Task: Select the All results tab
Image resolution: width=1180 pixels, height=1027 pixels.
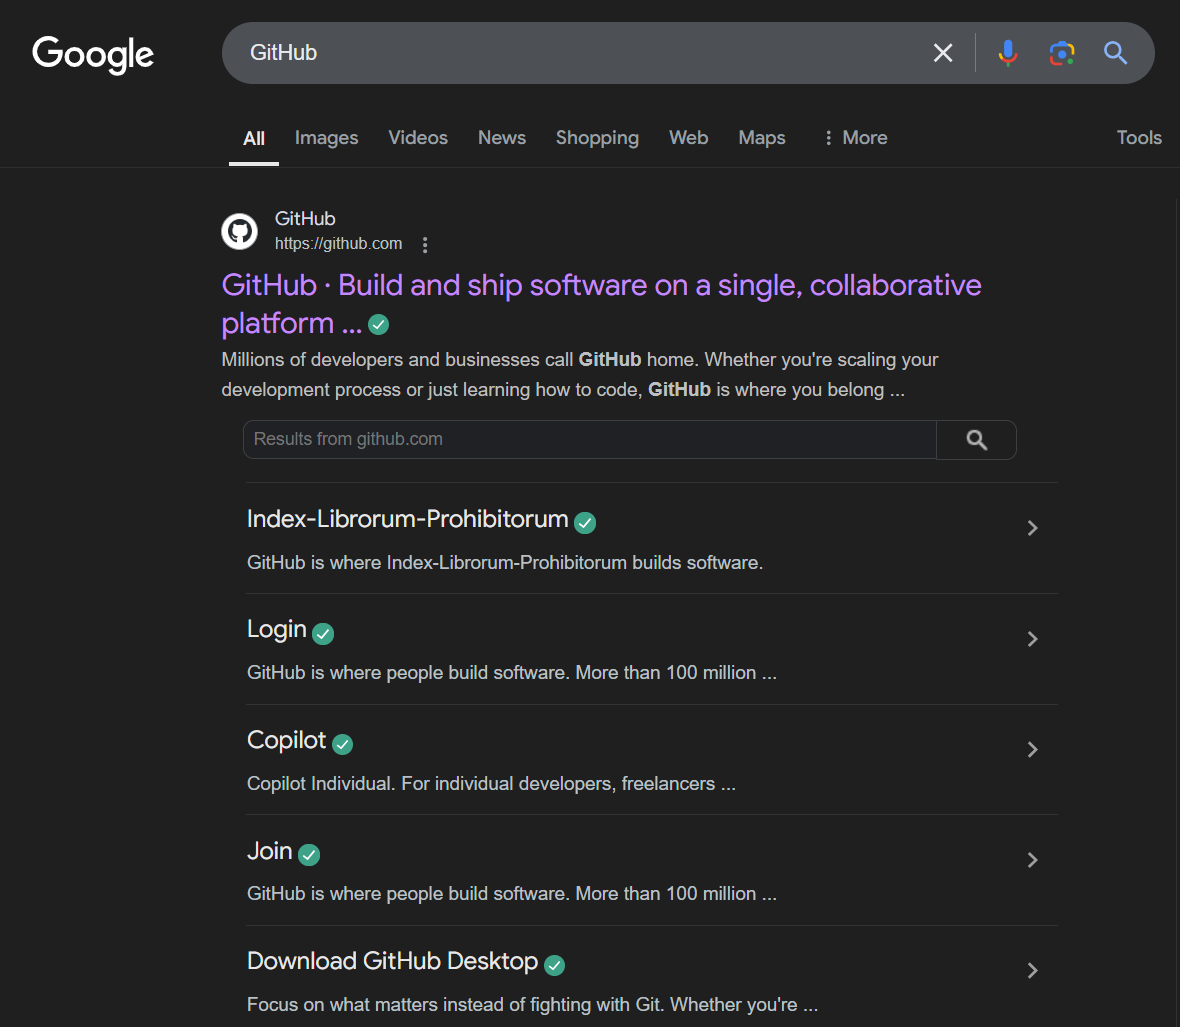Action: click(x=254, y=138)
